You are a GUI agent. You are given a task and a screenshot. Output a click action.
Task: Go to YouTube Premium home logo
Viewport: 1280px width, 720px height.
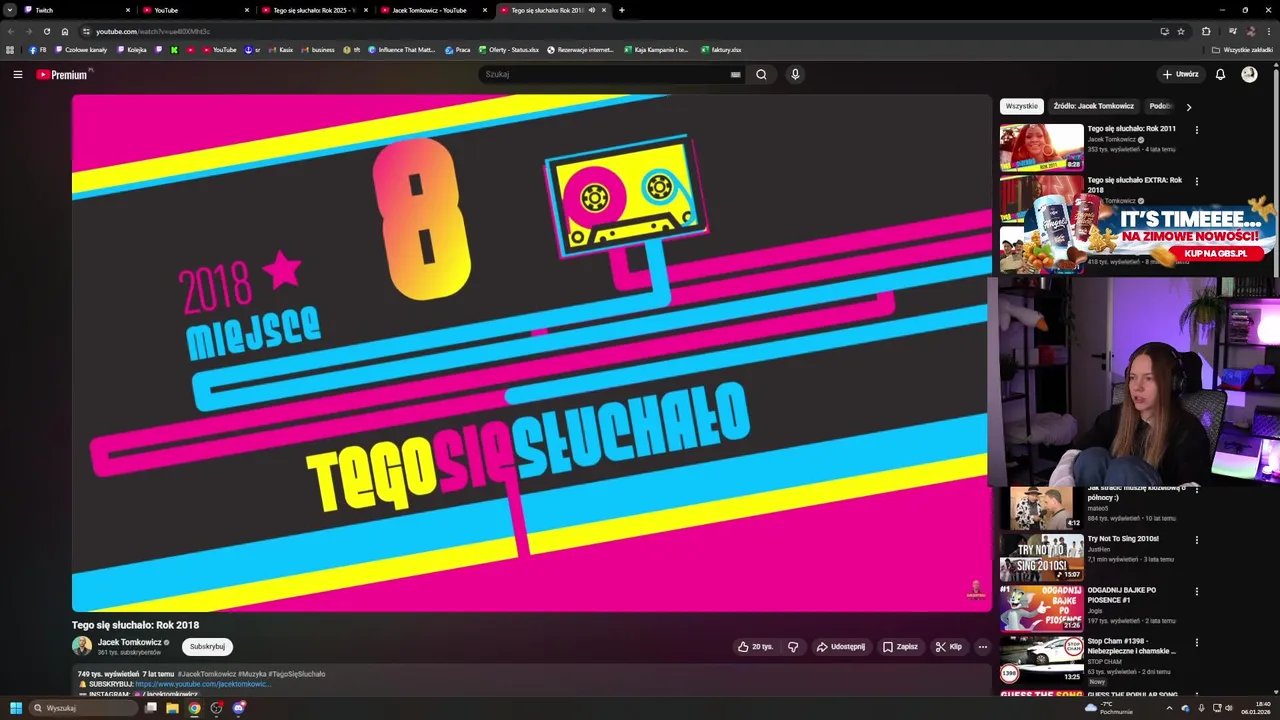[62, 74]
